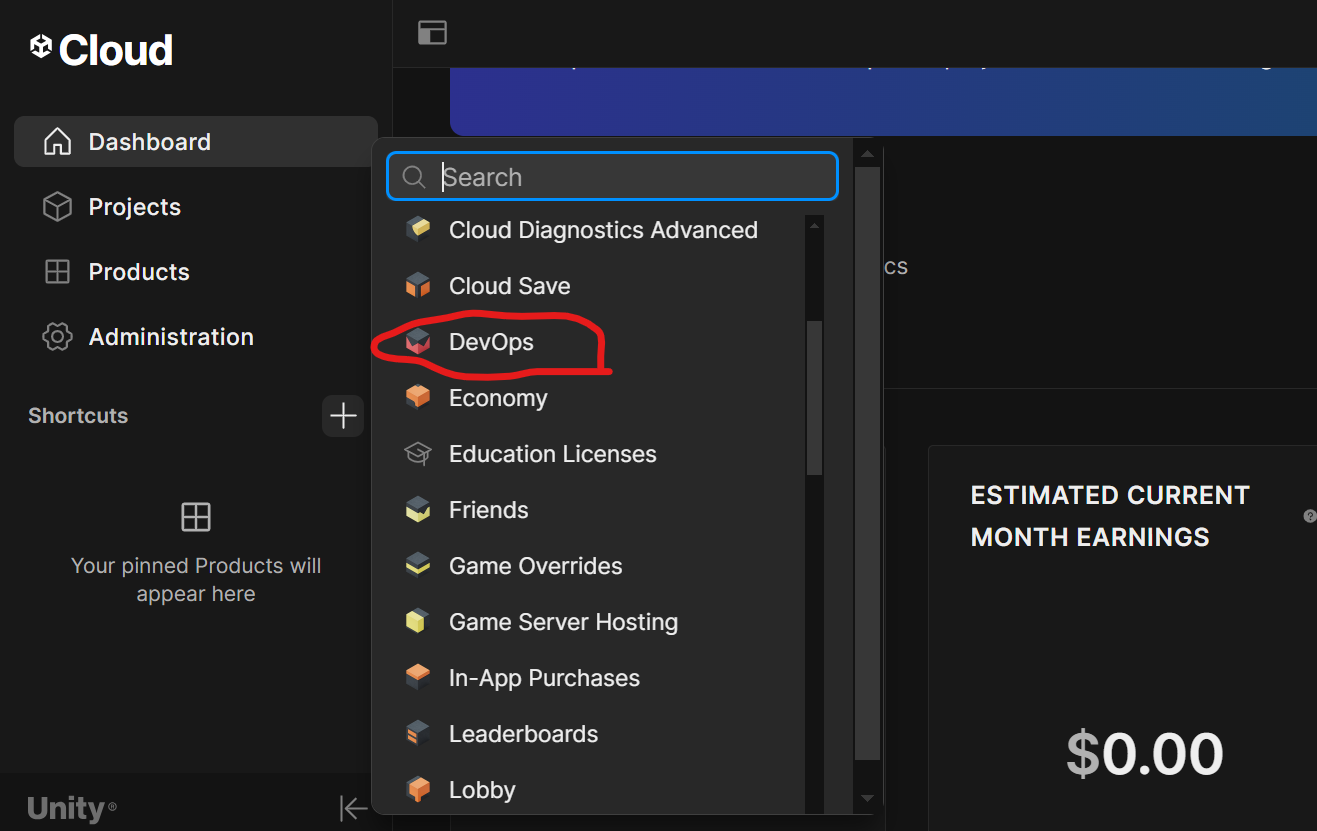Click the Leaderboards product icon
Screen dimensions: 1317x831
click(x=418, y=734)
